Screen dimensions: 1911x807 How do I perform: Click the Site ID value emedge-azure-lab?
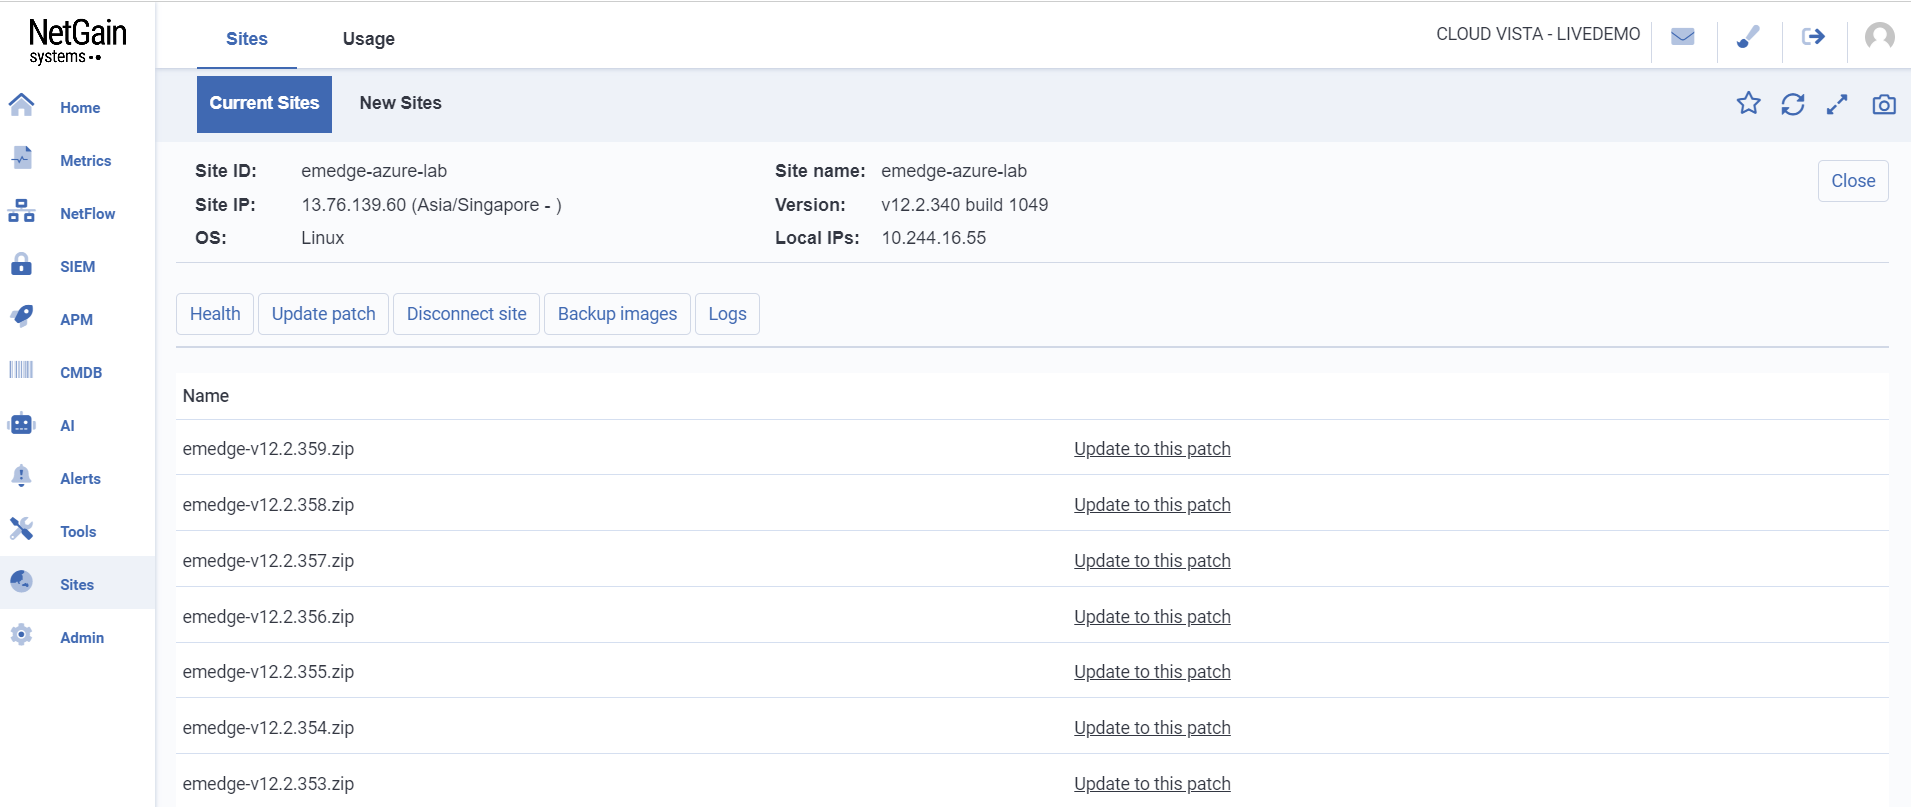tap(374, 171)
